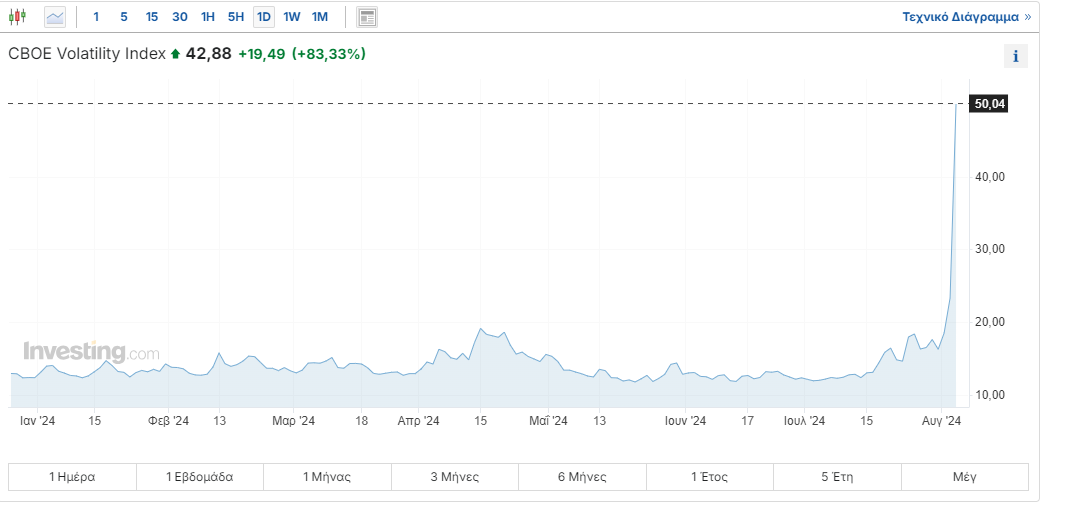The image size is (1070, 514).
Task: Switch to candlestick chart type
Action: [18, 17]
